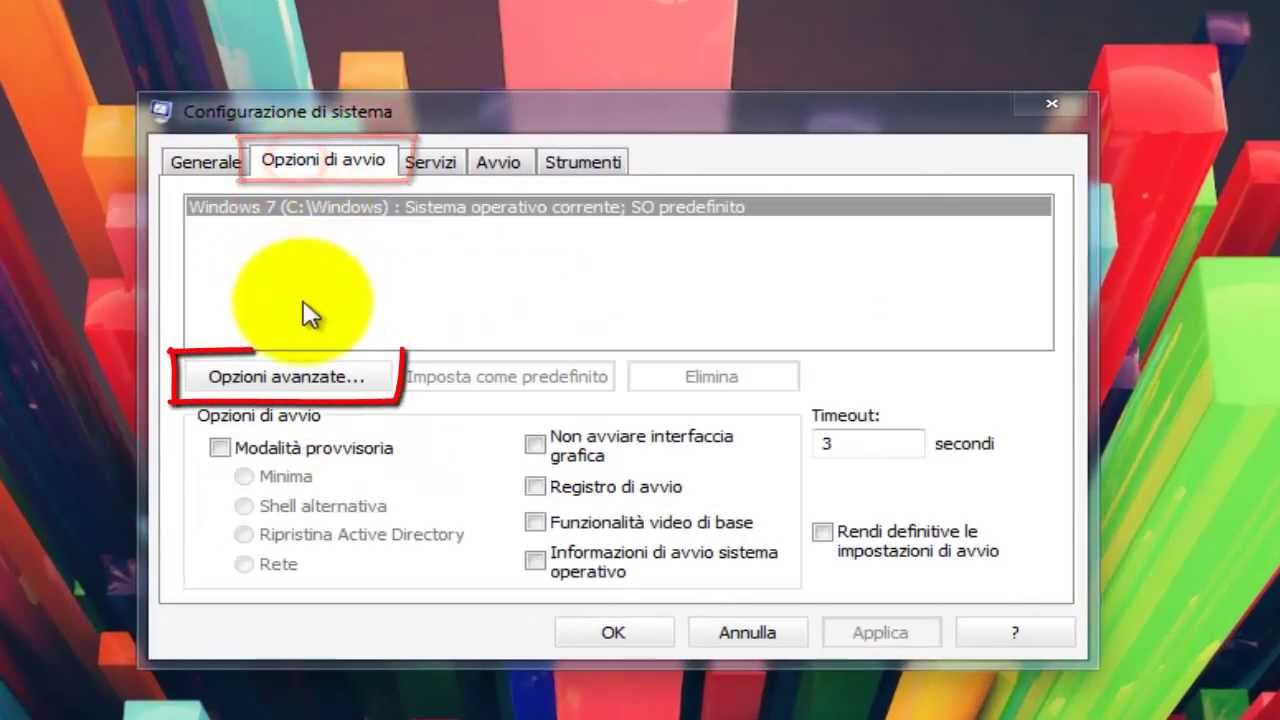Viewport: 1280px width, 720px height.
Task: Tick Funzionalità video di base
Action: pos(535,522)
